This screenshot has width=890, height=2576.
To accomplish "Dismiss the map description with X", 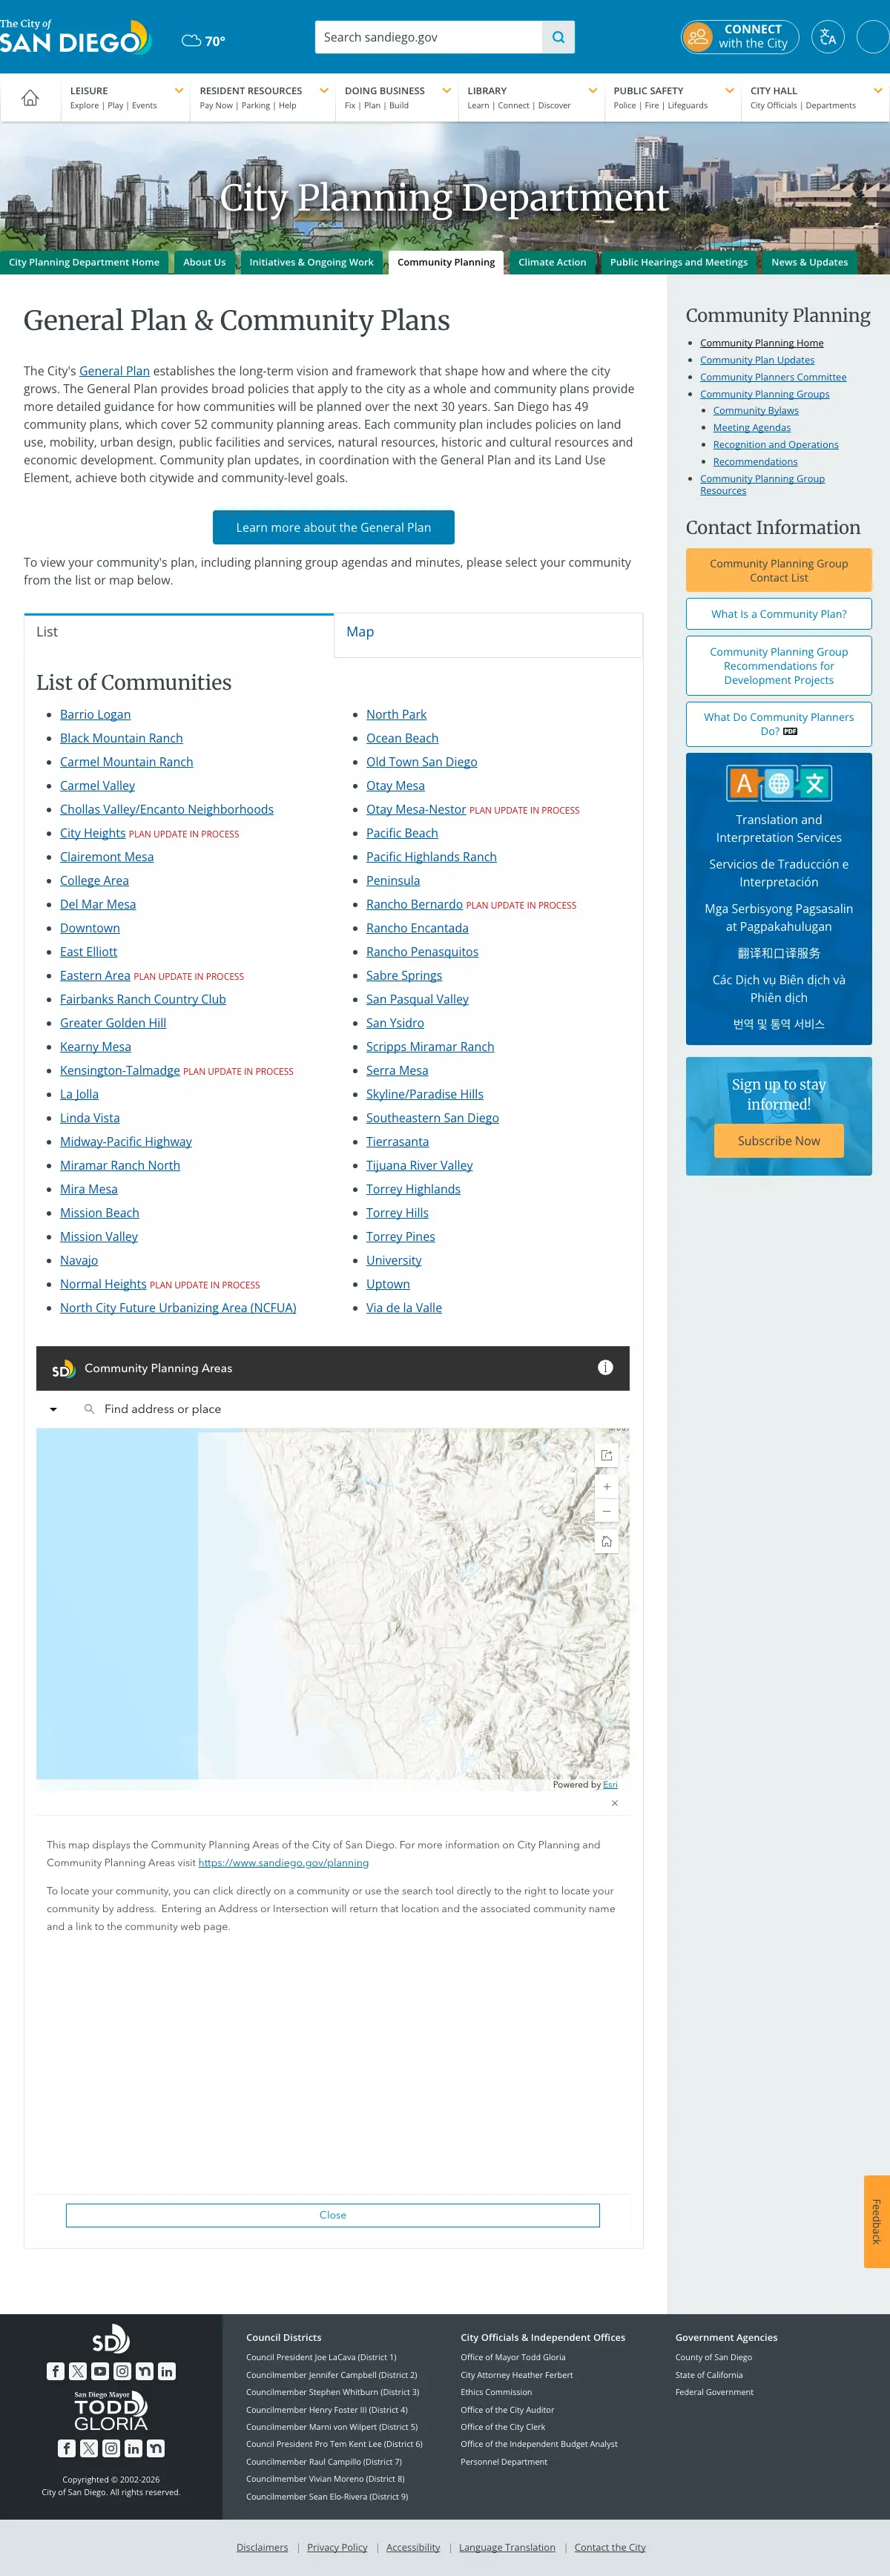I will click(614, 1803).
